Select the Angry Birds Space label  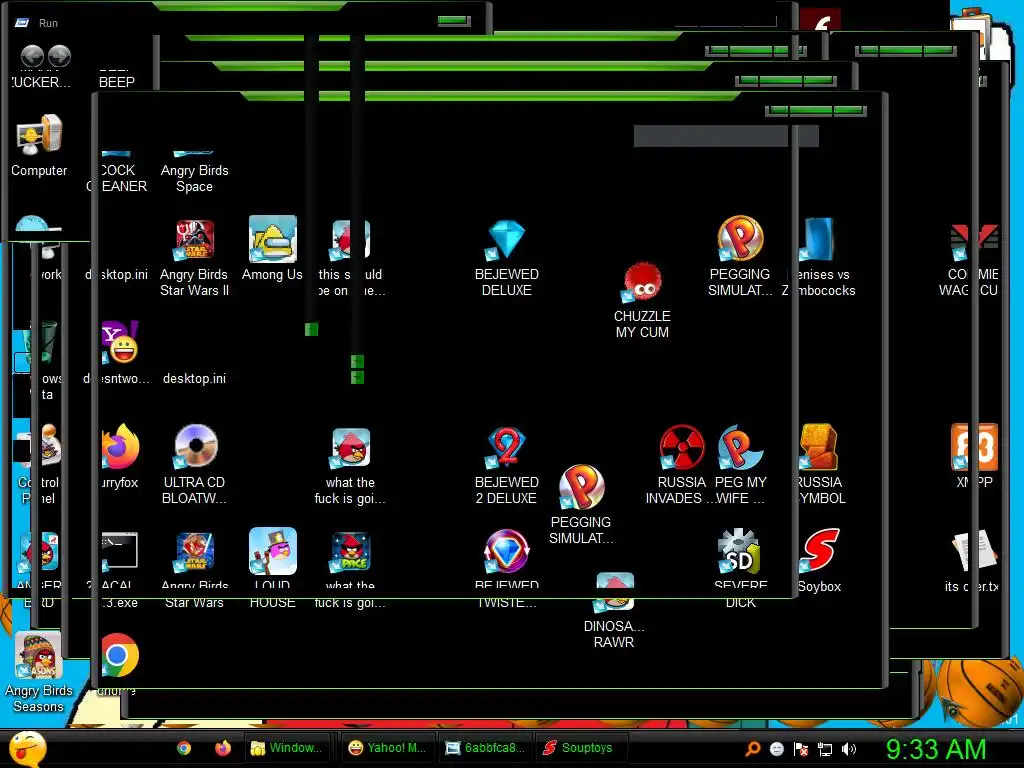tap(195, 178)
